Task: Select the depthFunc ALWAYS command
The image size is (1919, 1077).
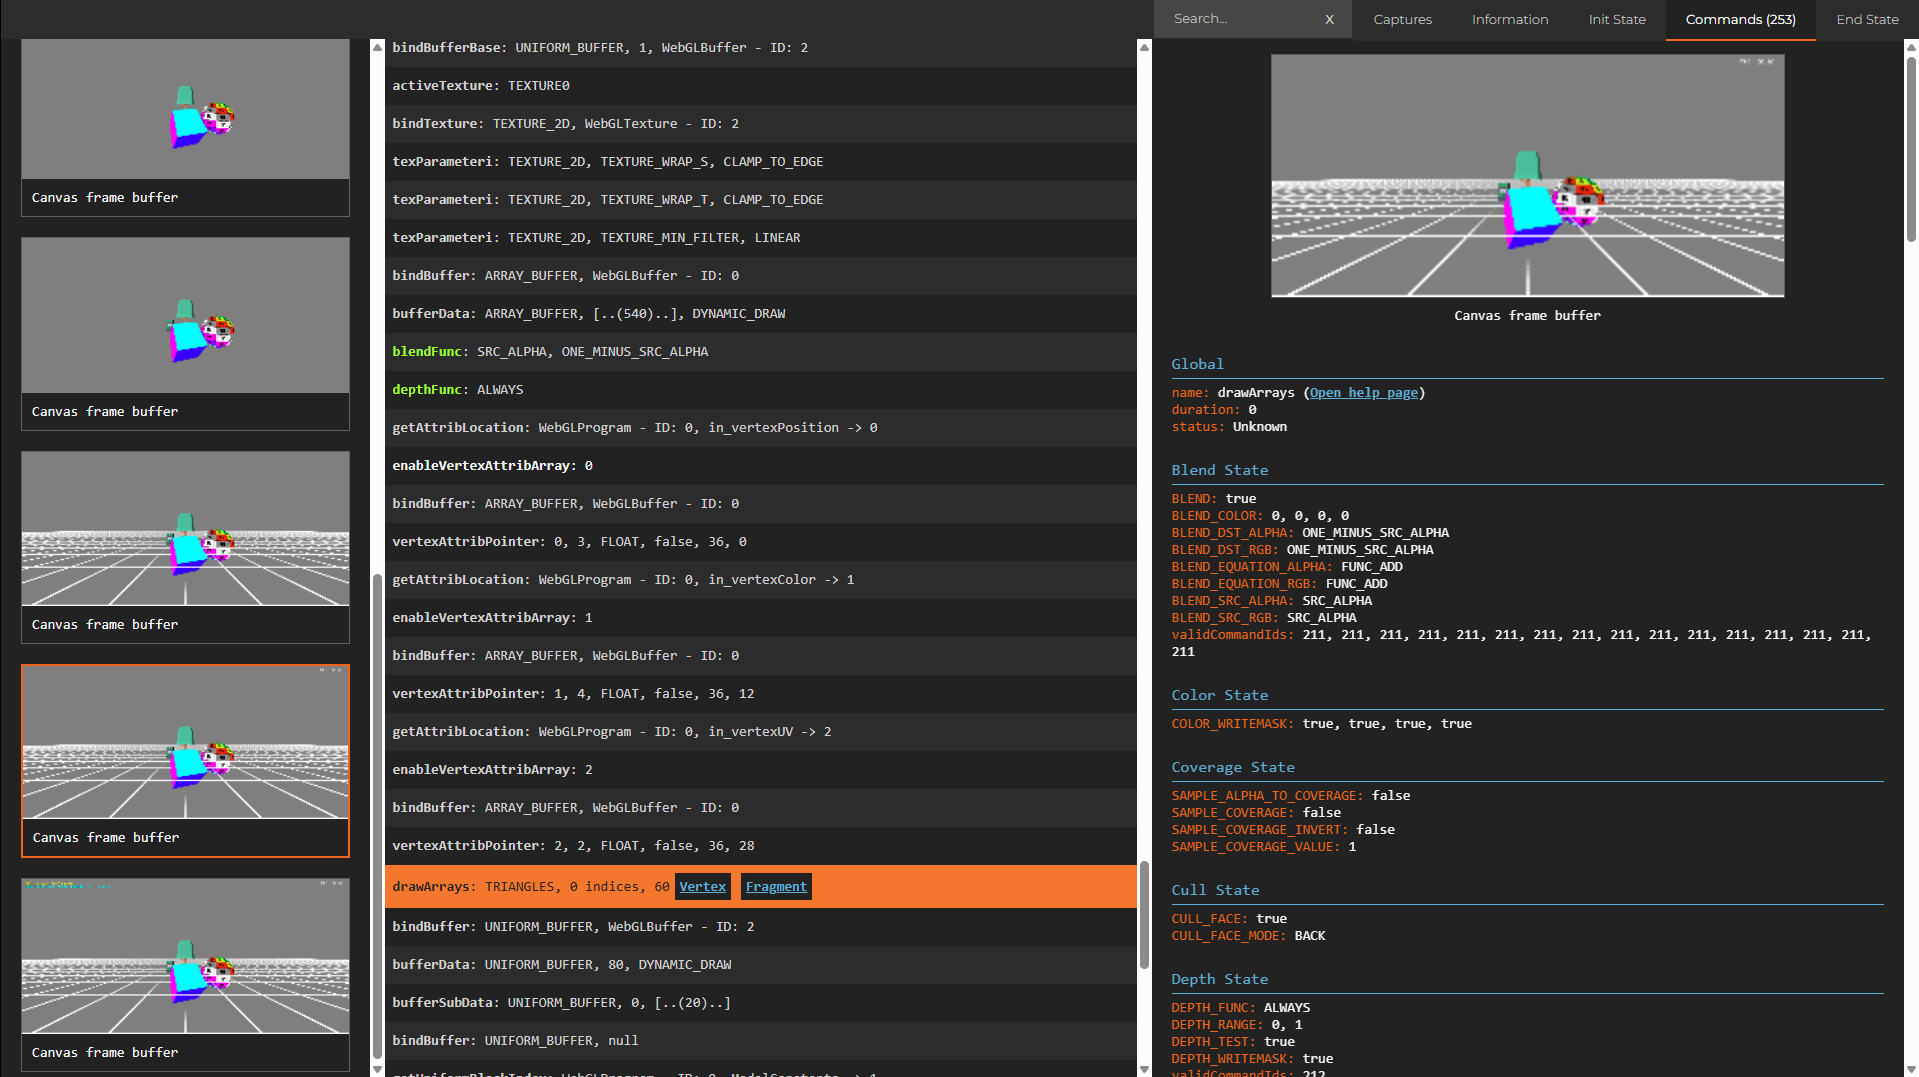Action: tap(458, 390)
